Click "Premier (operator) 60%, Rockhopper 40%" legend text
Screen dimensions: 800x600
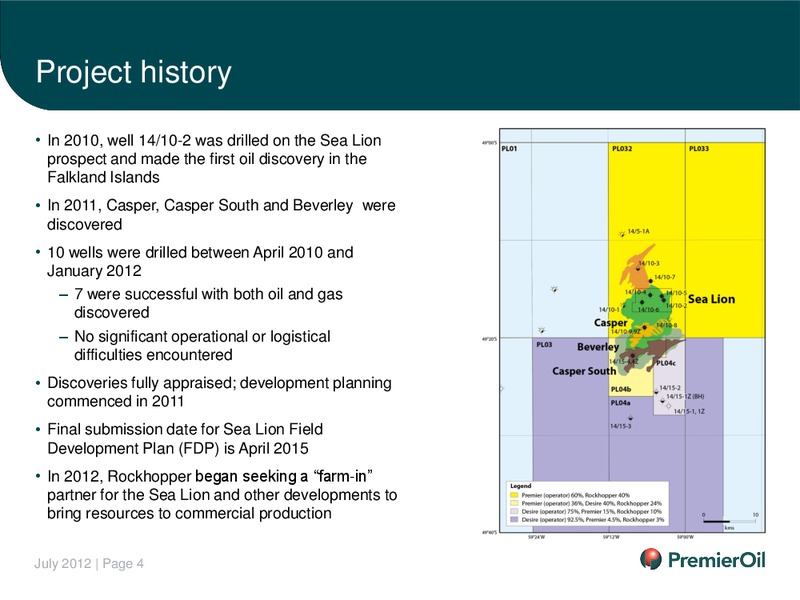(x=576, y=495)
